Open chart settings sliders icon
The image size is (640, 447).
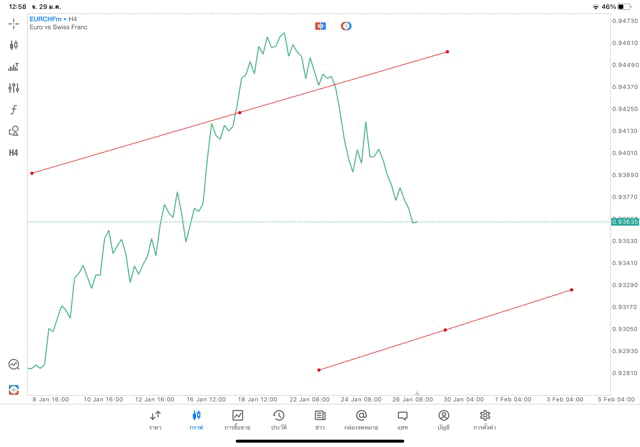13,88
